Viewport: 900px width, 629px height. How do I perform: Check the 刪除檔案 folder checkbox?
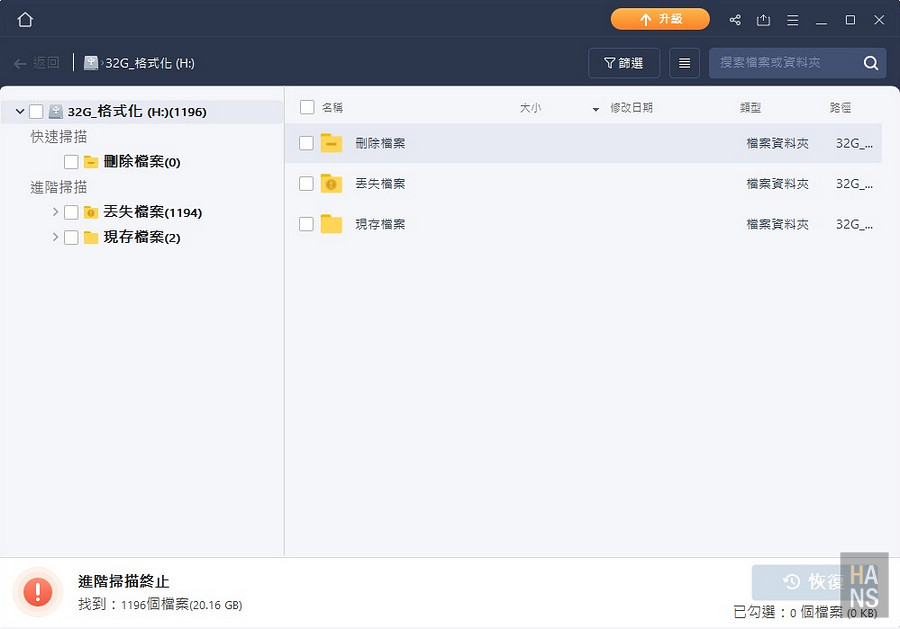point(306,143)
